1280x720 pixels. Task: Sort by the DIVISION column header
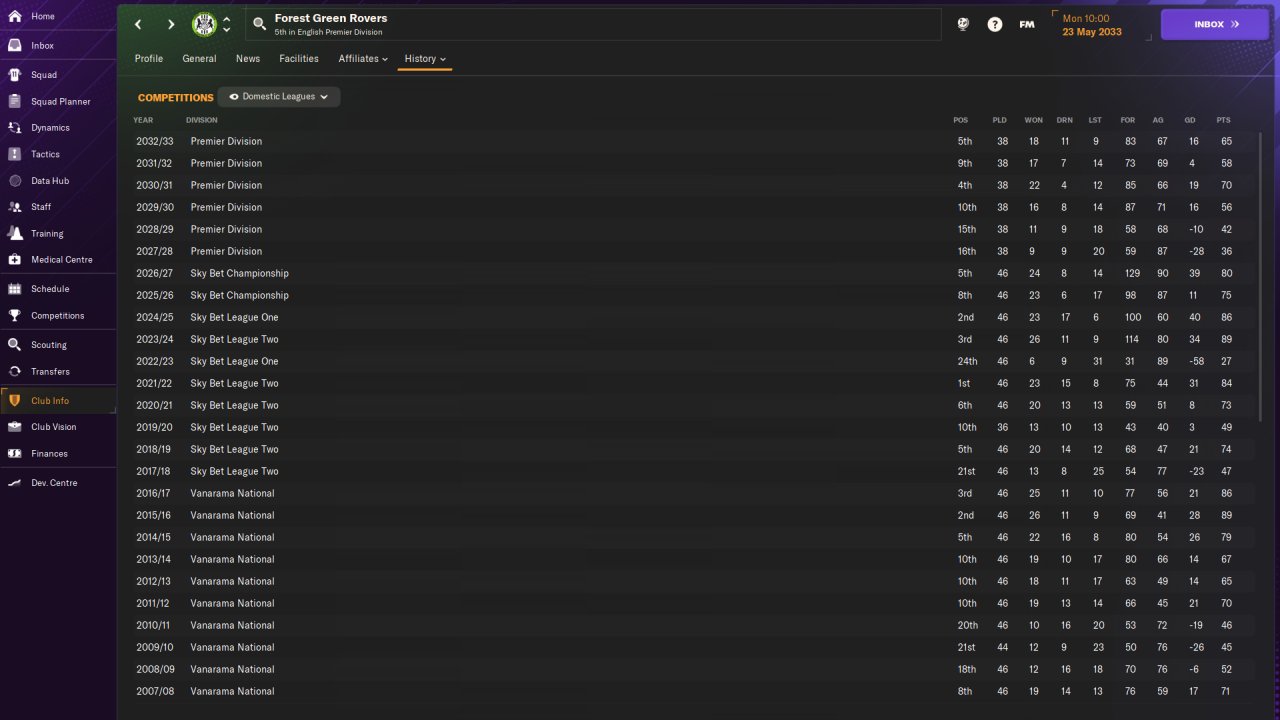[202, 120]
